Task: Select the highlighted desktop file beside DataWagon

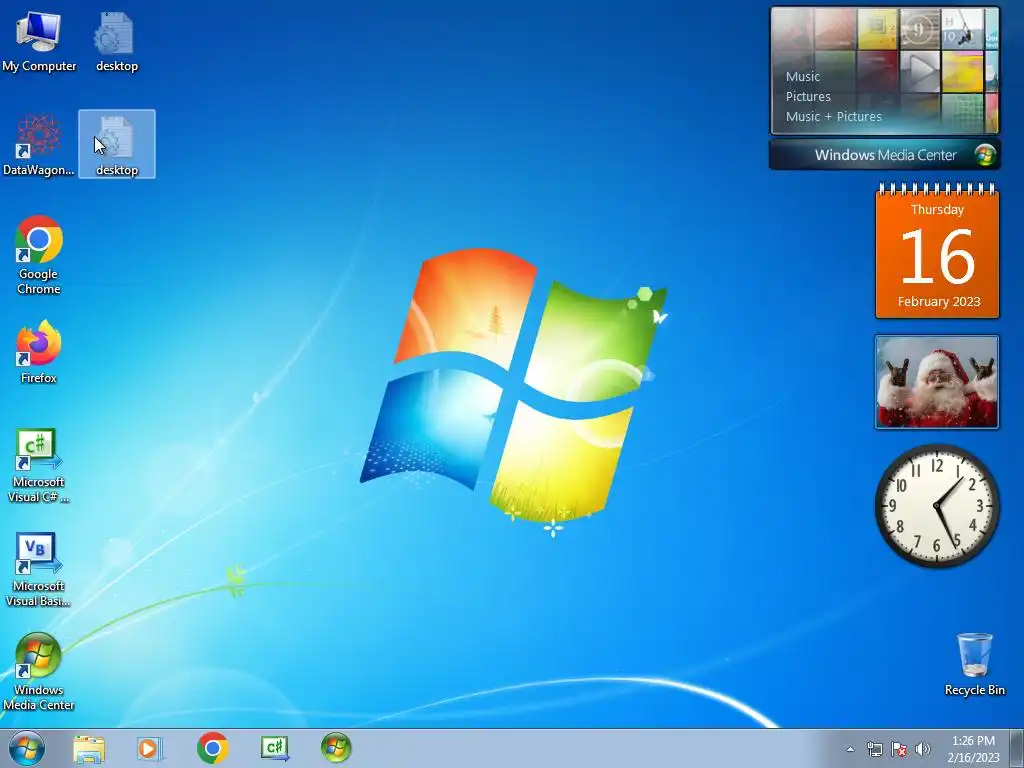Action: tap(117, 144)
